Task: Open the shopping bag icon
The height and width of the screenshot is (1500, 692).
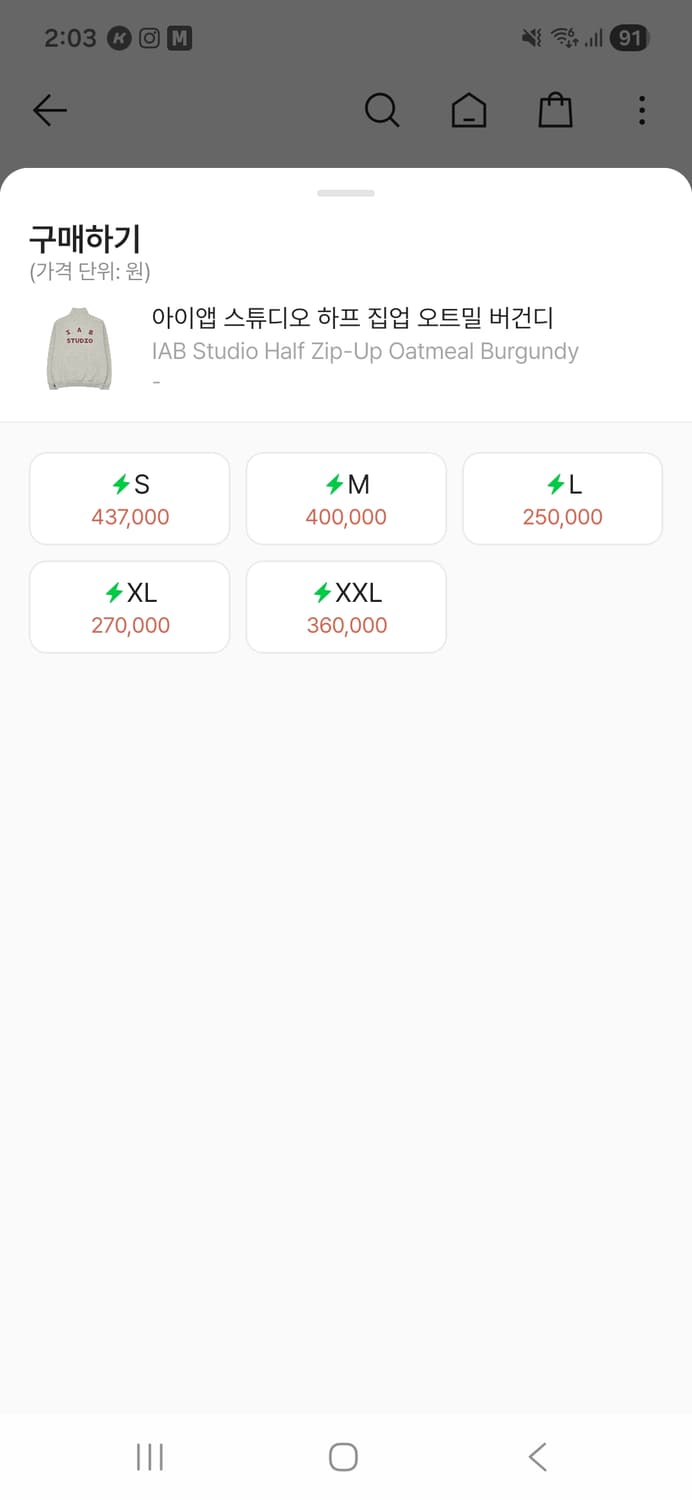Action: [555, 110]
